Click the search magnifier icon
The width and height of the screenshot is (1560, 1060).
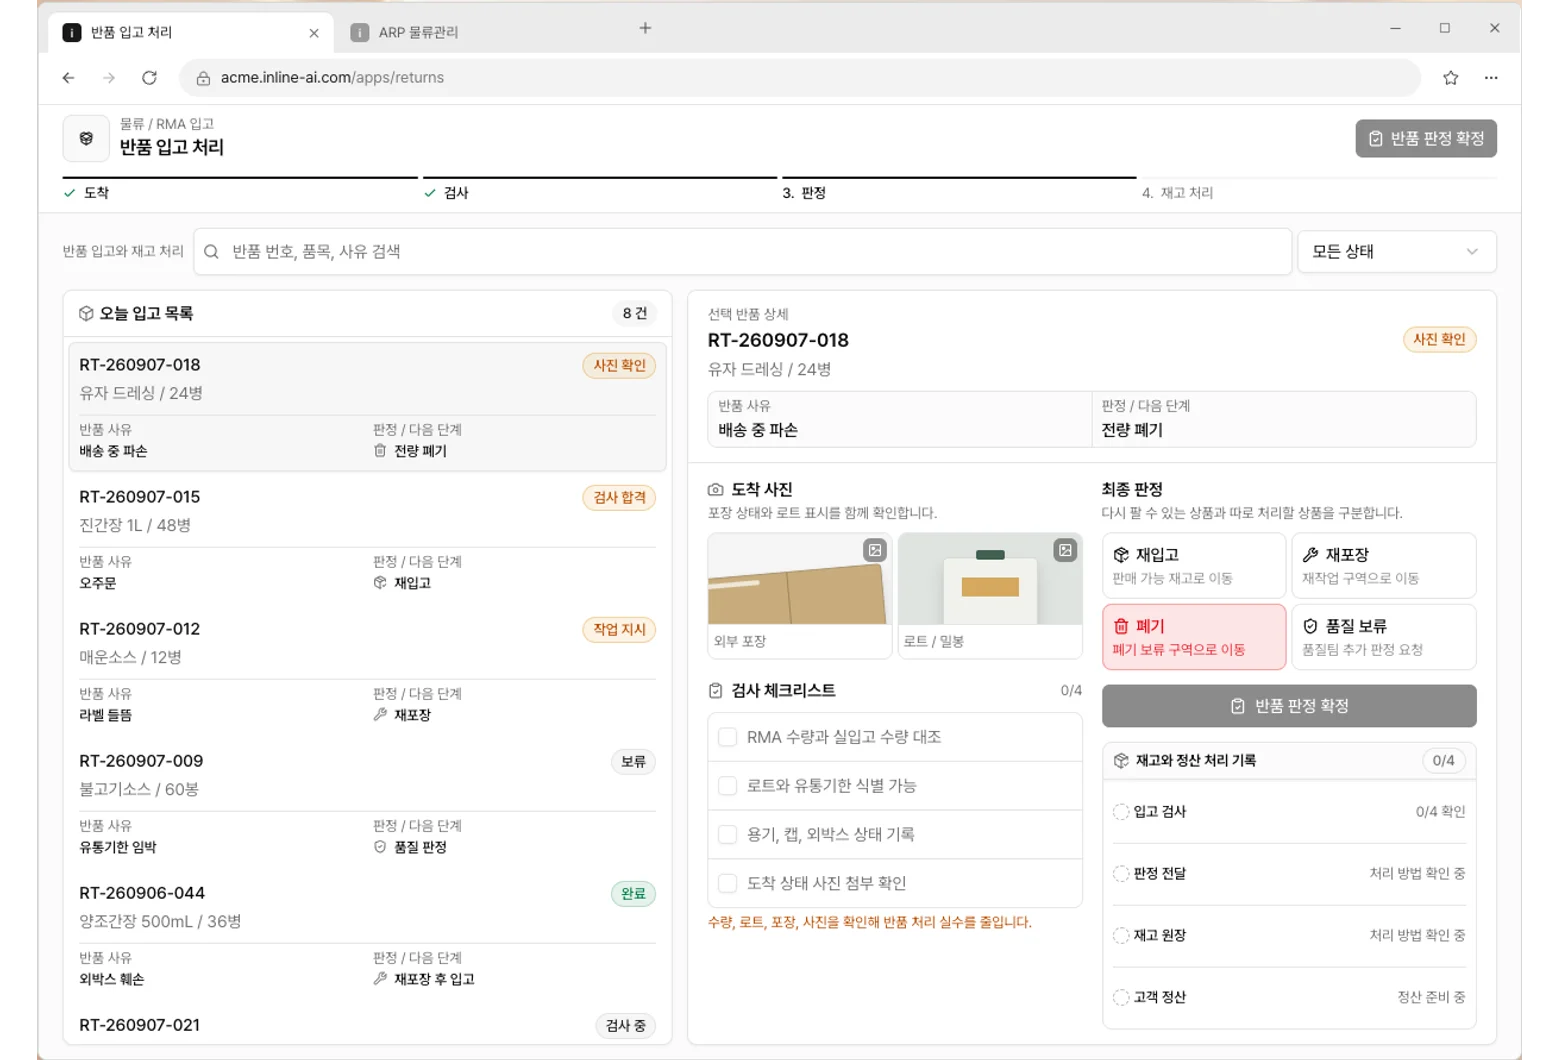[211, 252]
